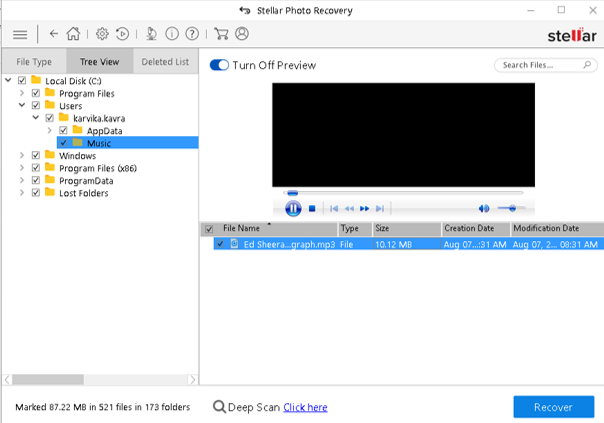The width and height of the screenshot is (604, 423).
Task: Uncheck the Lost Folders checkbox
Action: click(36, 193)
